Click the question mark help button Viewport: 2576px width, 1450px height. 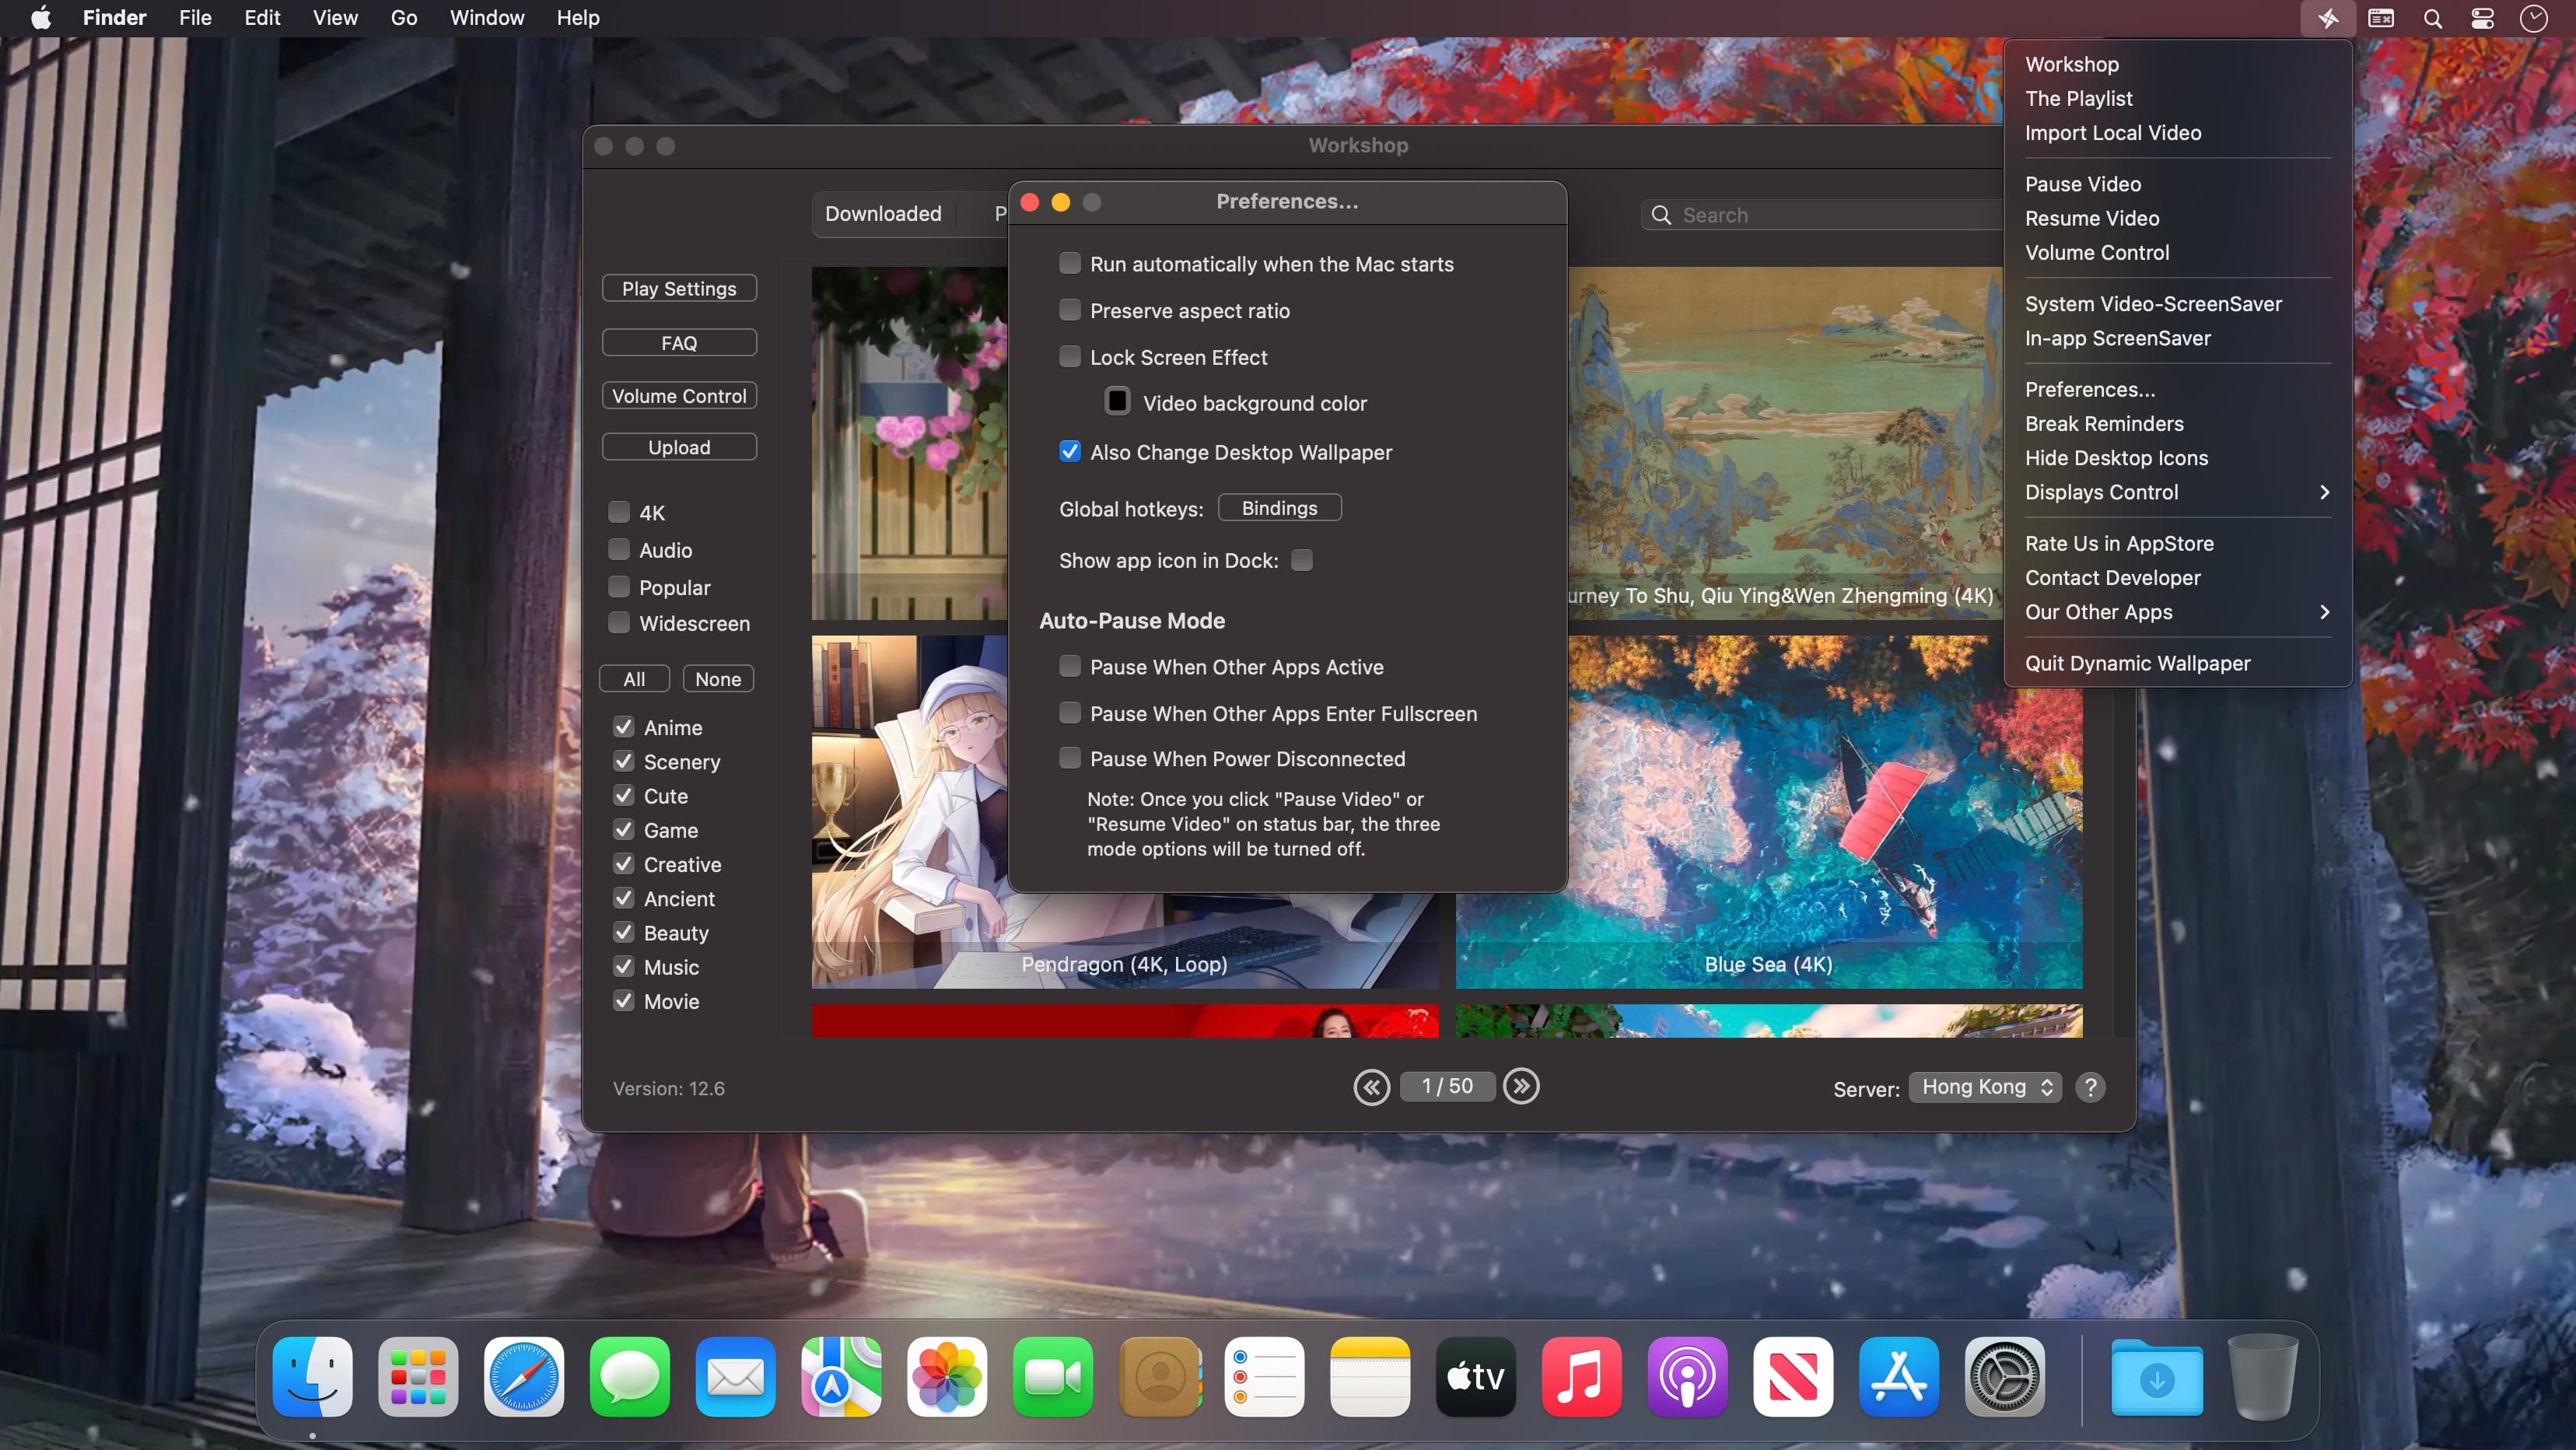2090,1087
